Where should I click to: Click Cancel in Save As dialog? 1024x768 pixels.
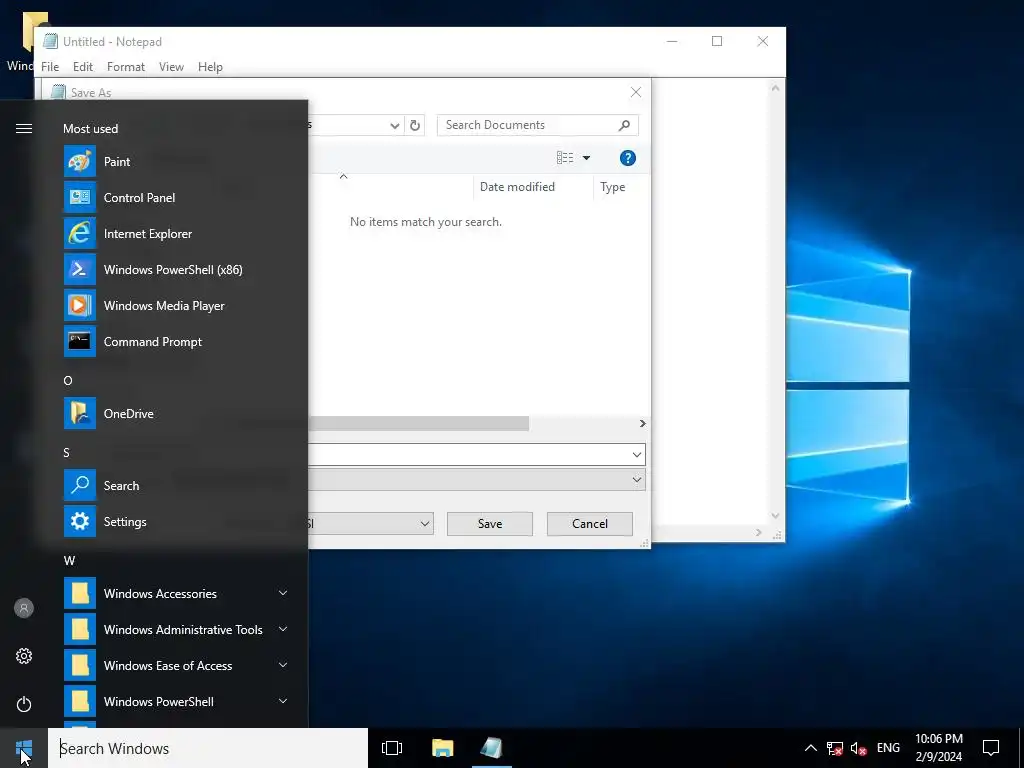(x=590, y=524)
